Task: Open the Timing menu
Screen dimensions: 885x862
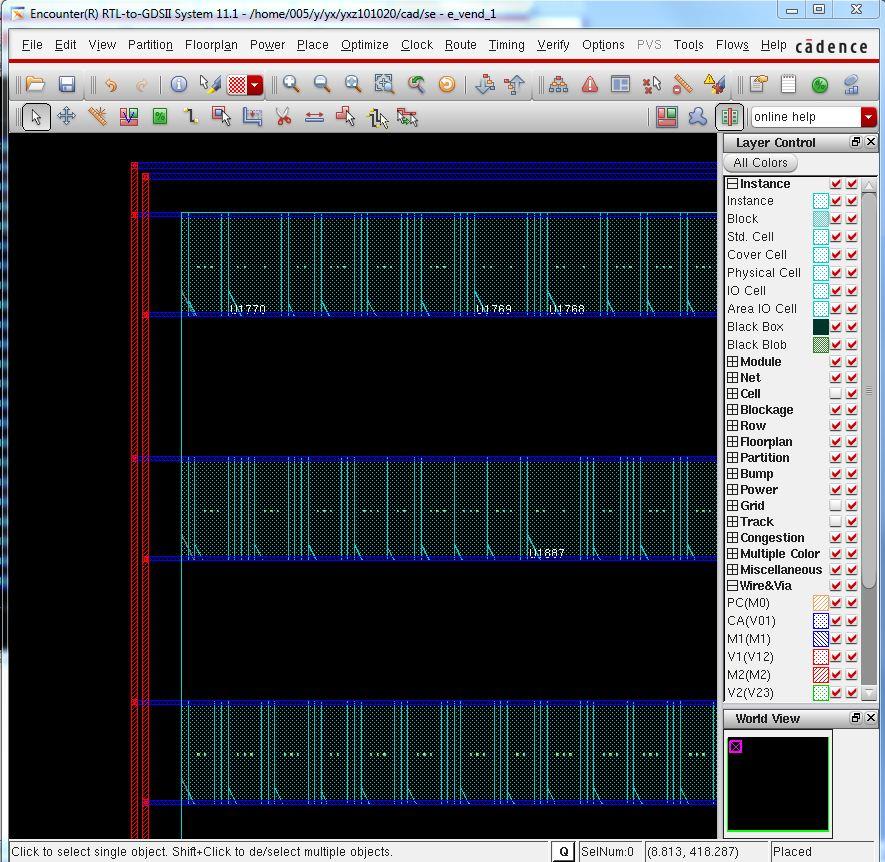Action: tap(506, 45)
